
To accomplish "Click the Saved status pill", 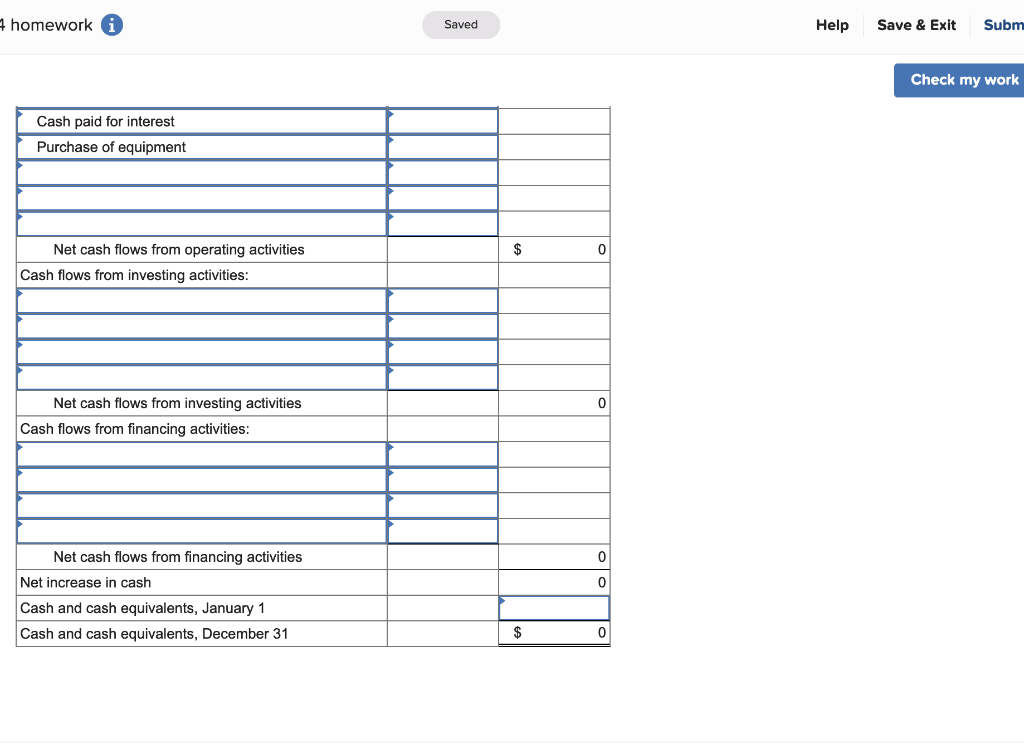I will coord(461,24).
